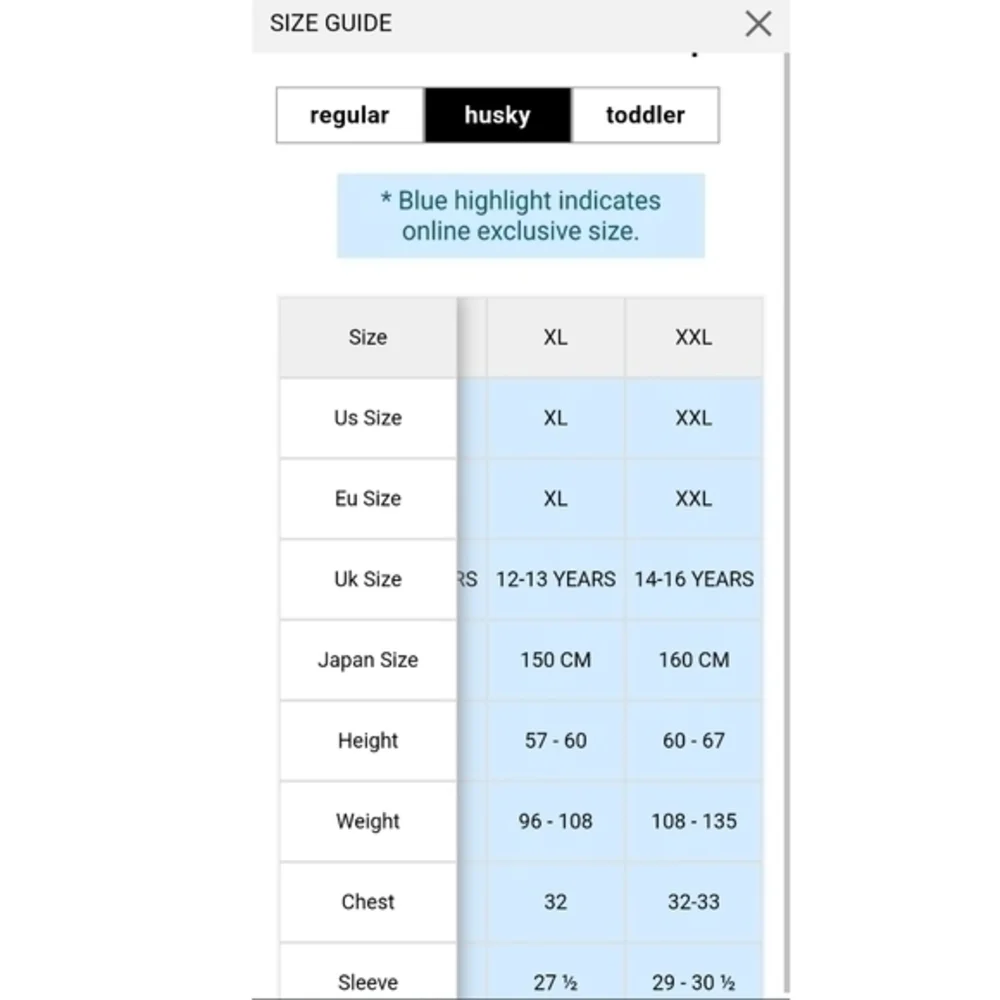Click the Eu Size row label
This screenshot has width=1000, height=1000.
(368, 498)
